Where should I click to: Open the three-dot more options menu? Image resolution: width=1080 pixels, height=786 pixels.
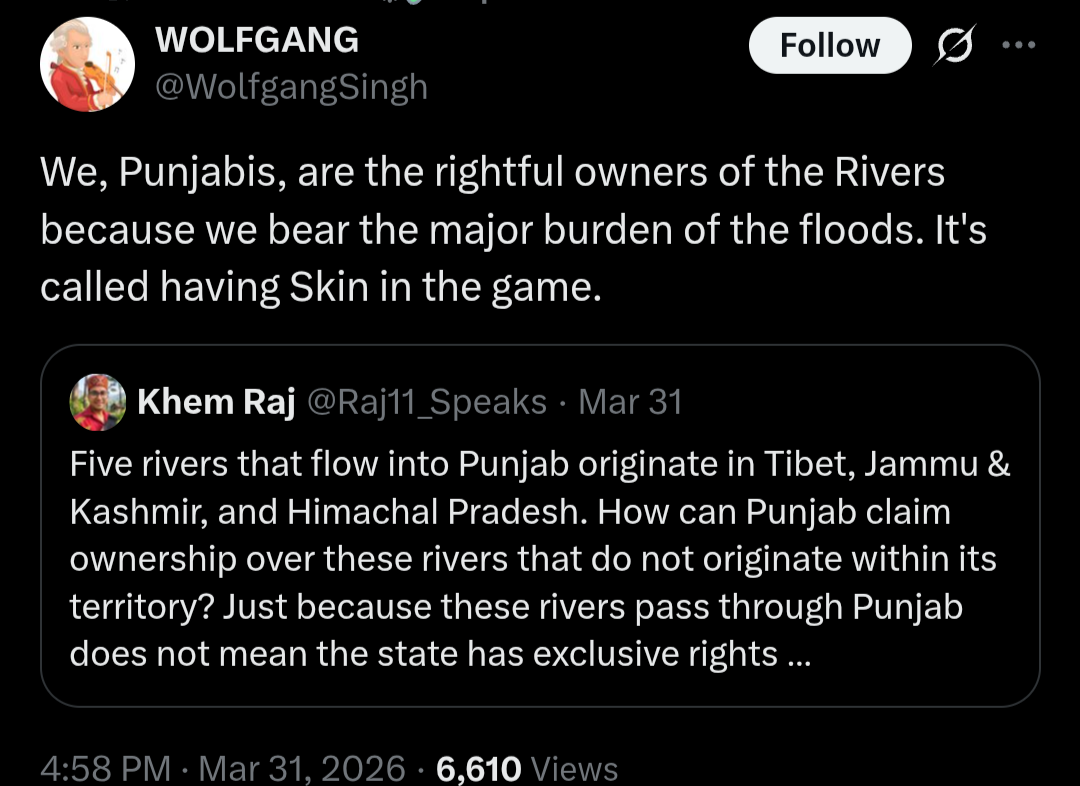1018,45
